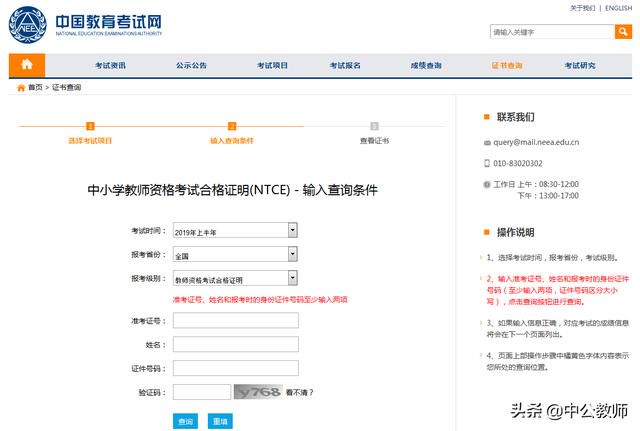The image size is (640, 431).
Task: Click 证书查询 in breadcrumb
Action: (67, 87)
